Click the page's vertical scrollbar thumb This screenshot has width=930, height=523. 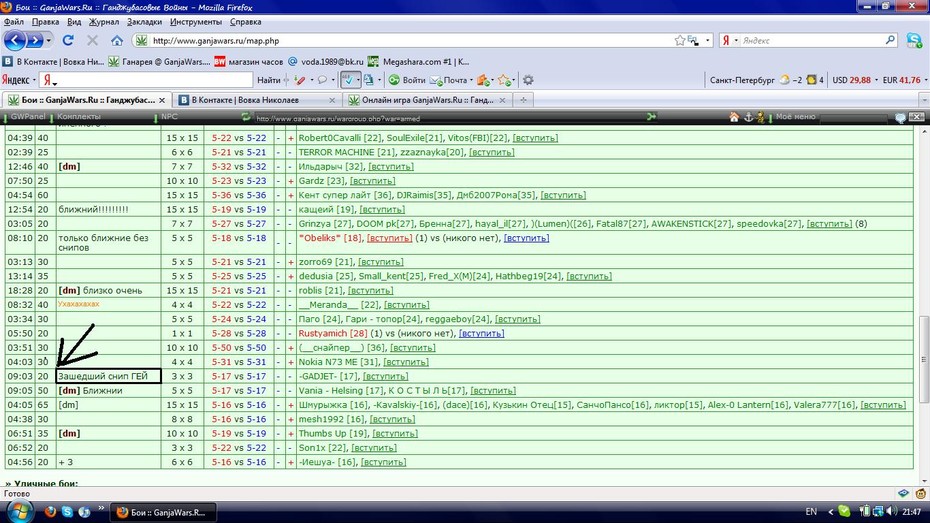(923, 359)
